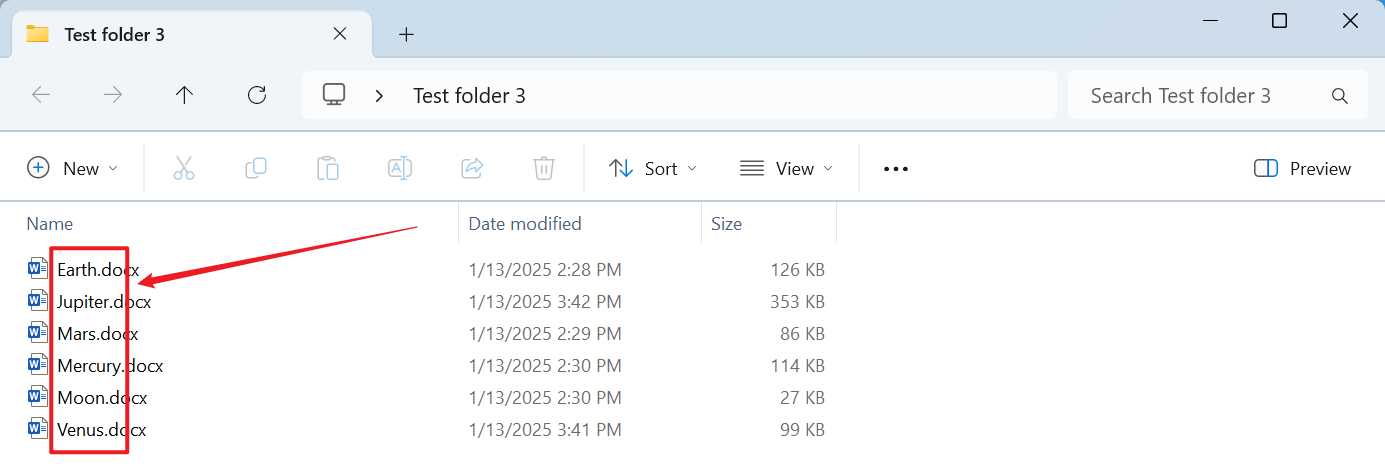Click the Paste clipboard icon
Screen dimensions: 1385x475
328,168
